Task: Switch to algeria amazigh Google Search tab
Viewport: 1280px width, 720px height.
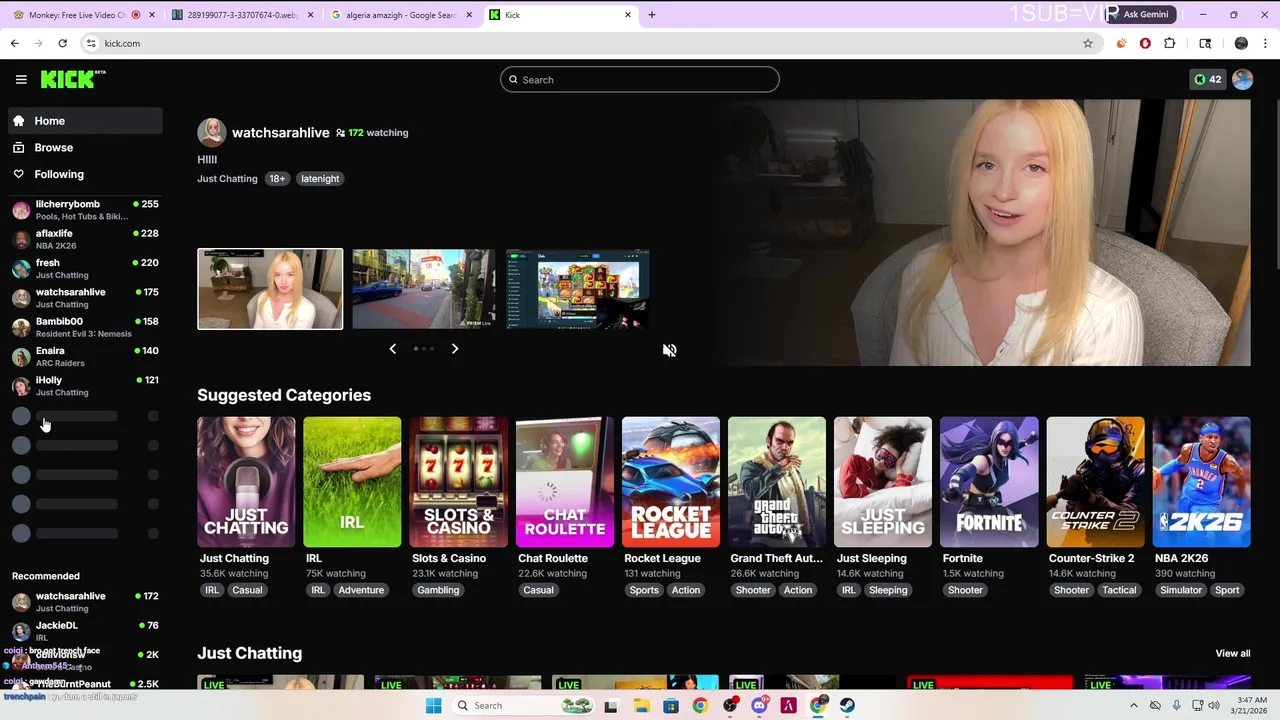Action: tap(400, 15)
